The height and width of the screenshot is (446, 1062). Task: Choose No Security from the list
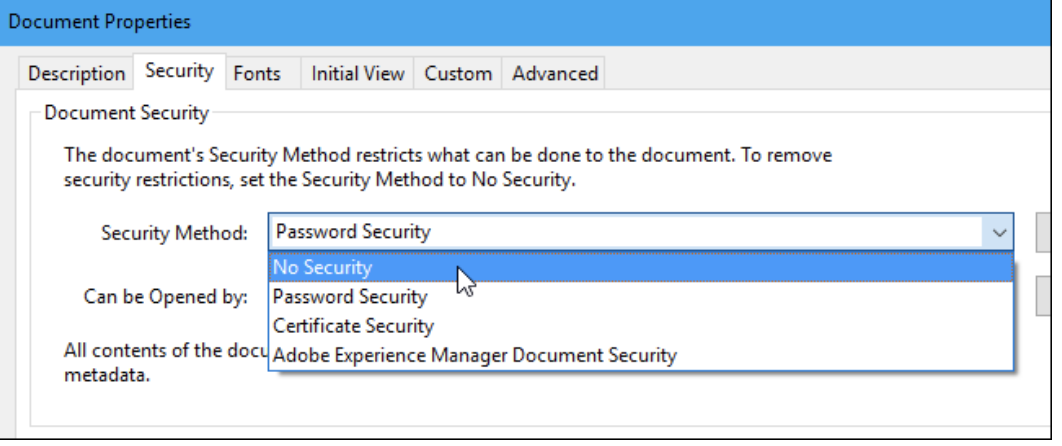pyautogui.click(x=324, y=268)
